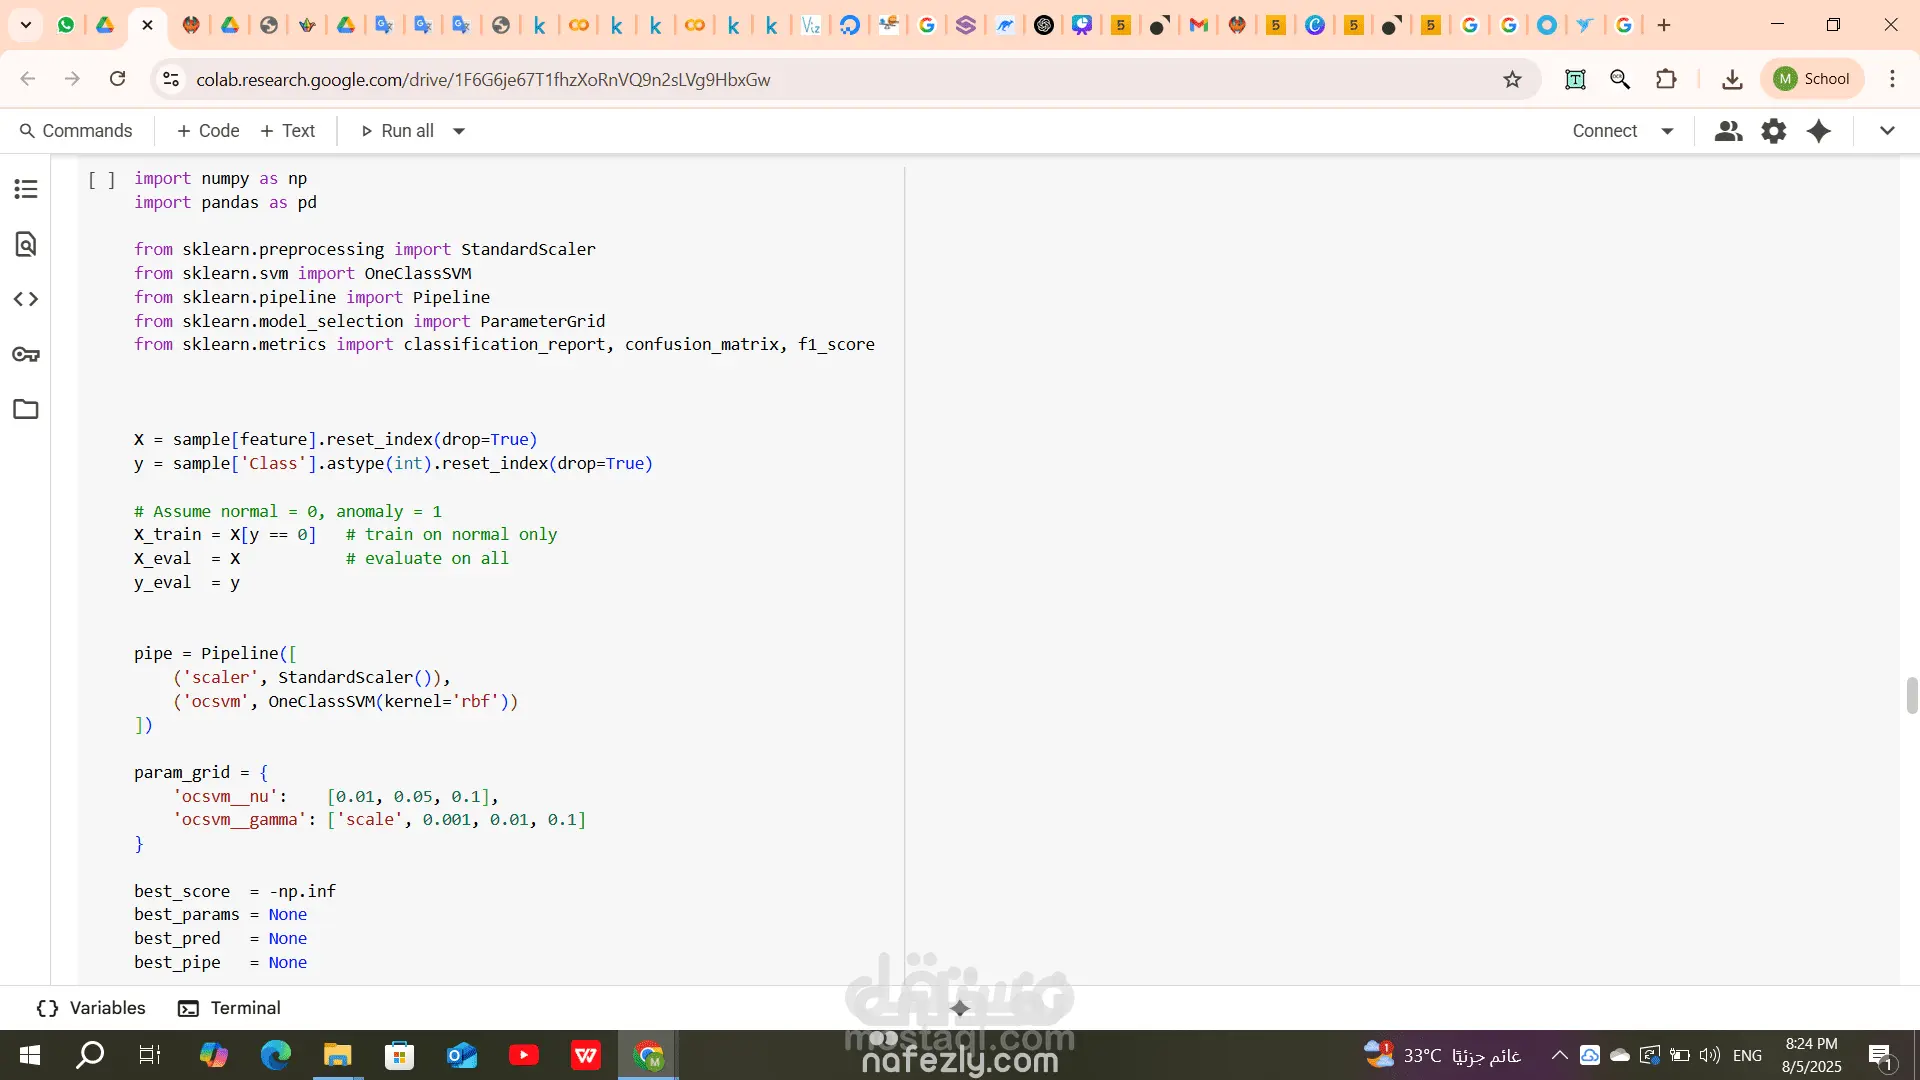Bookmark this page with star
The height and width of the screenshot is (1080, 1920).
coord(1512,79)
